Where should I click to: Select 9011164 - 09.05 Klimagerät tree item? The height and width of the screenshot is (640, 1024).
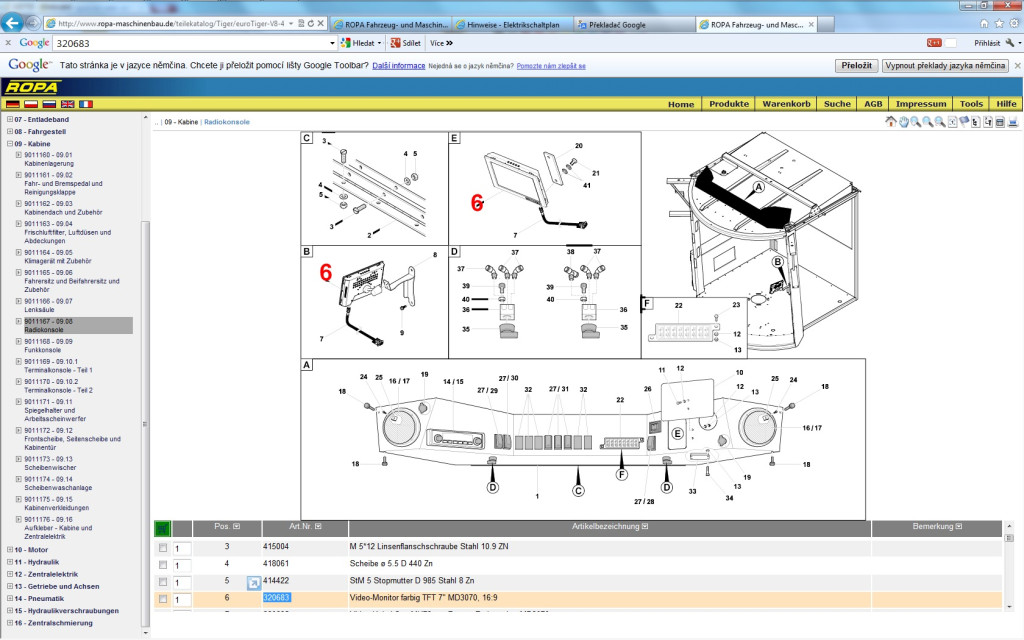57,257
